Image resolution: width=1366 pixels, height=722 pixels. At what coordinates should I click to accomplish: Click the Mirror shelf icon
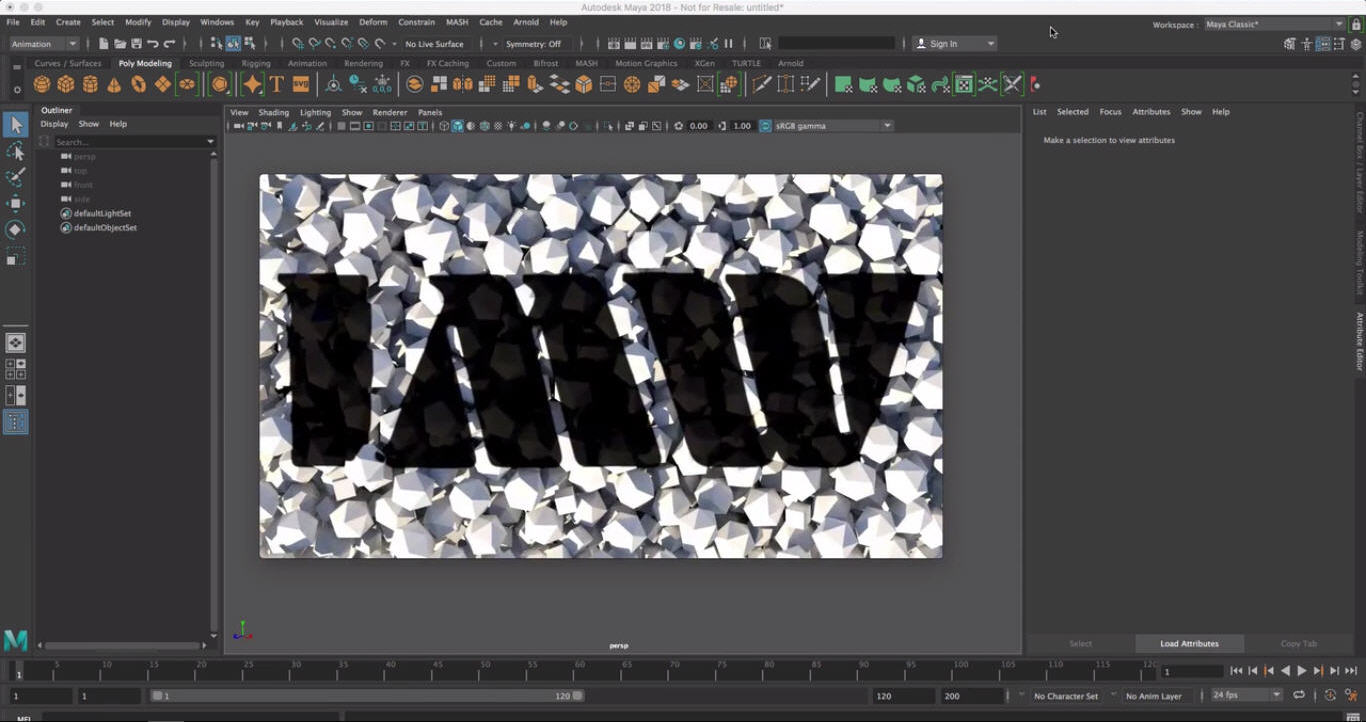tap(463, 85)
